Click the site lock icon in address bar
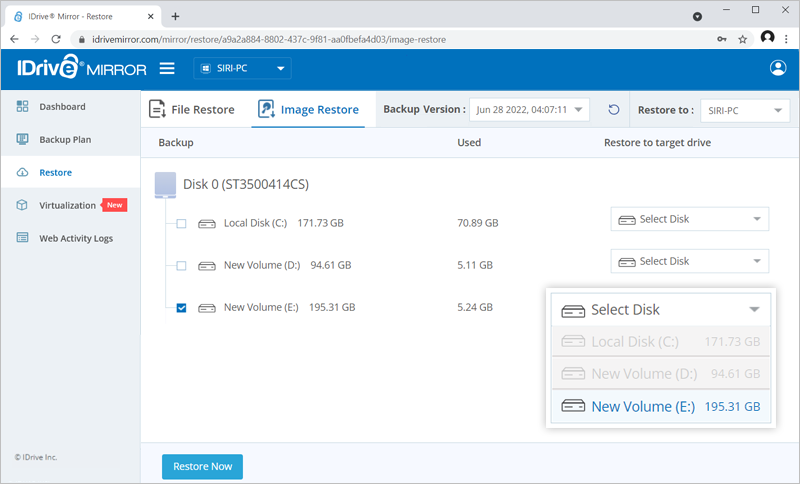Viewport: 800px width, 484px height. coord(81,39)
